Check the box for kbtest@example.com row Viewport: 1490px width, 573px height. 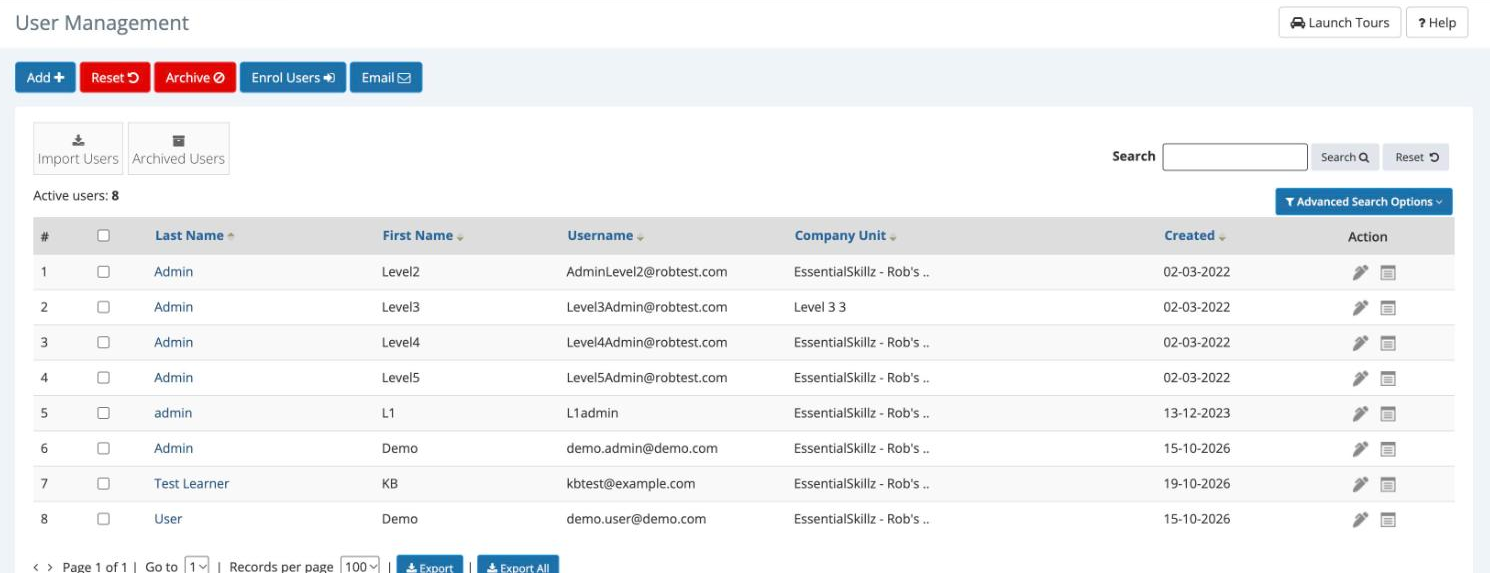(x=103, y=484)
